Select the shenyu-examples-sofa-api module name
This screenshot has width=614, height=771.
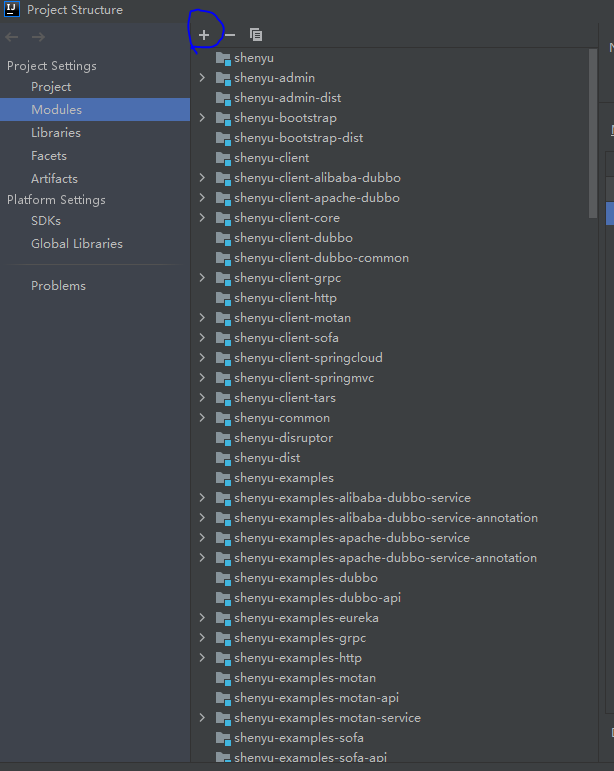click(x=310, y=758)
